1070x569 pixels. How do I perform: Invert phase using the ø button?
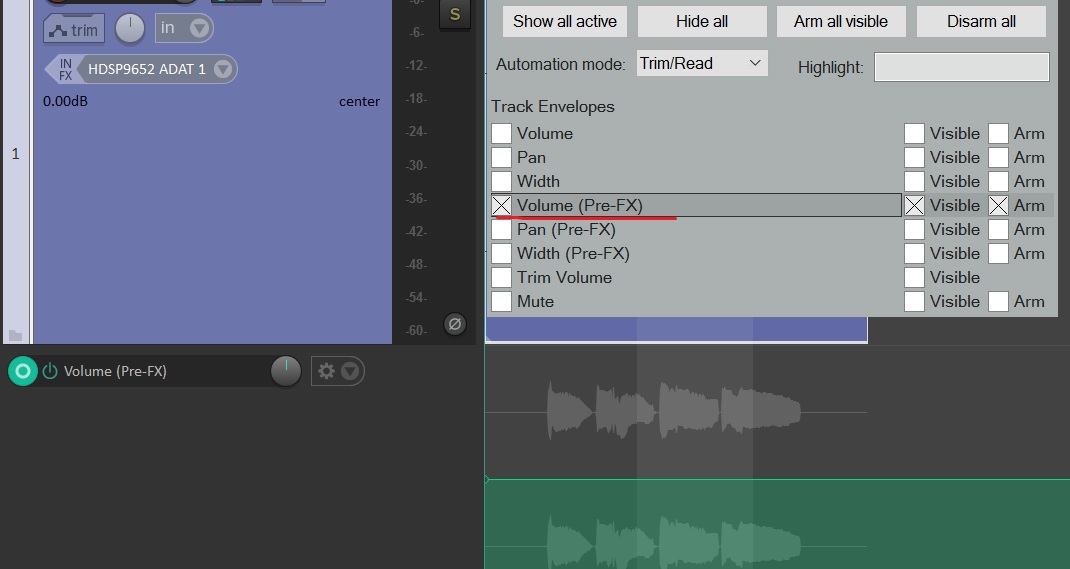pyautogui.click(x=454, y=323)
